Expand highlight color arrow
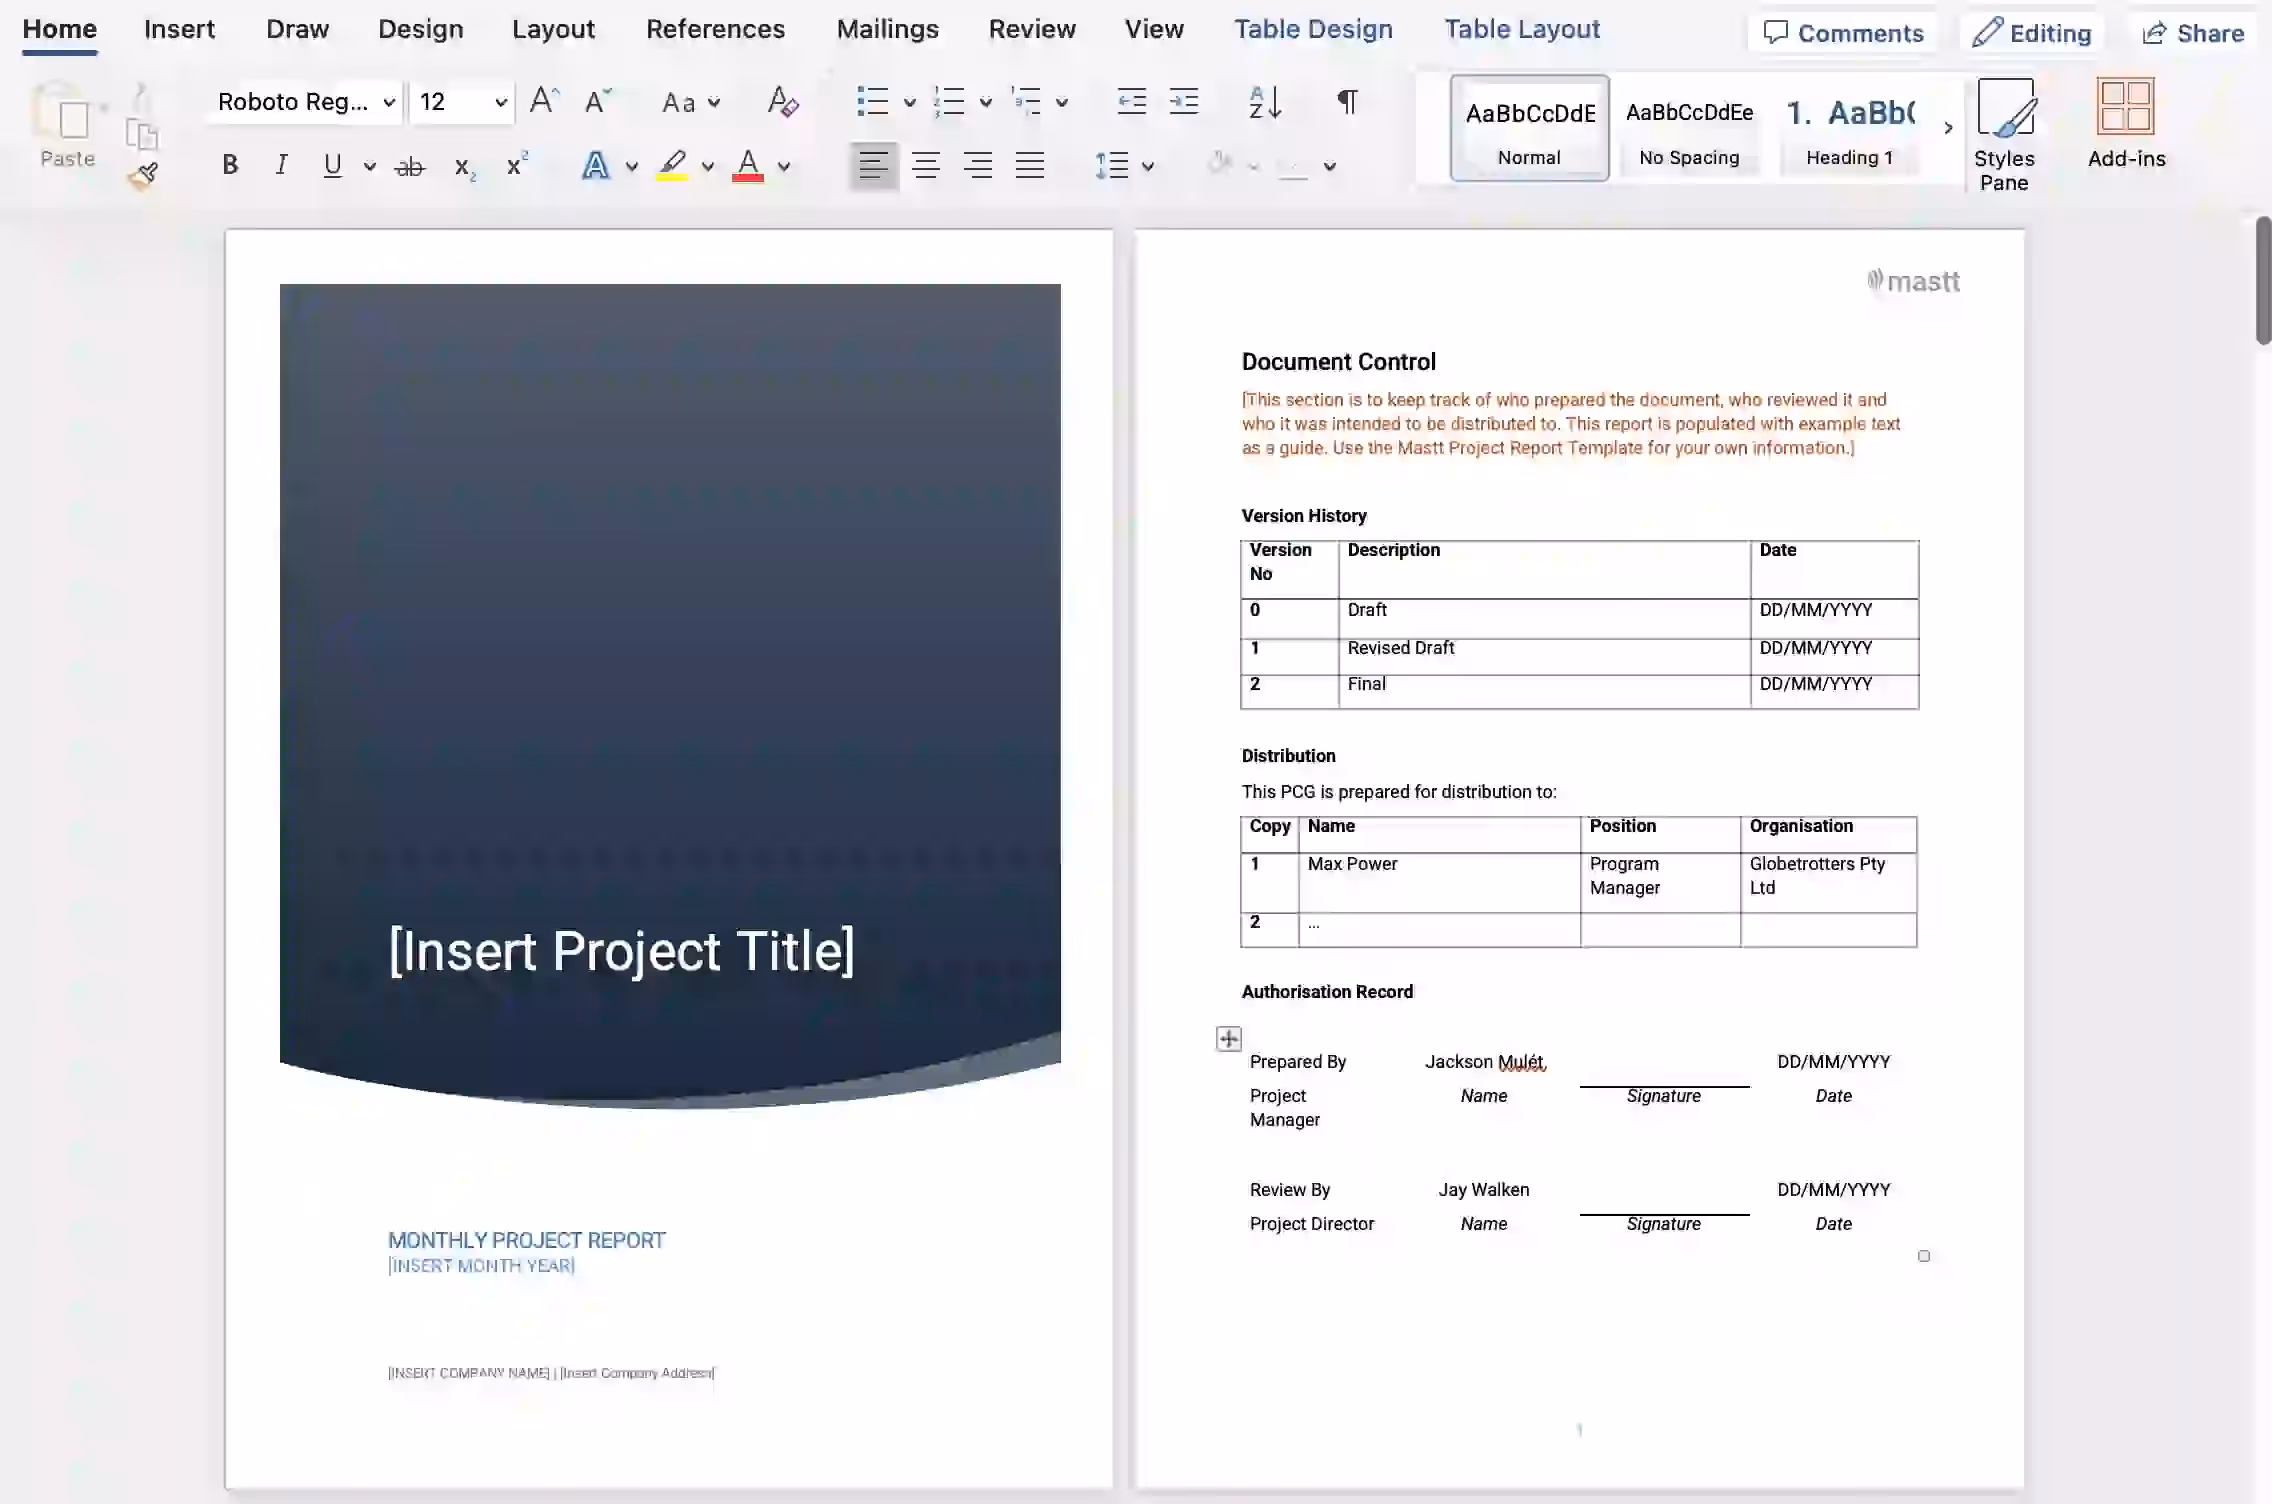Screen dimensions: 2272x1504 [x=708, y=166]
